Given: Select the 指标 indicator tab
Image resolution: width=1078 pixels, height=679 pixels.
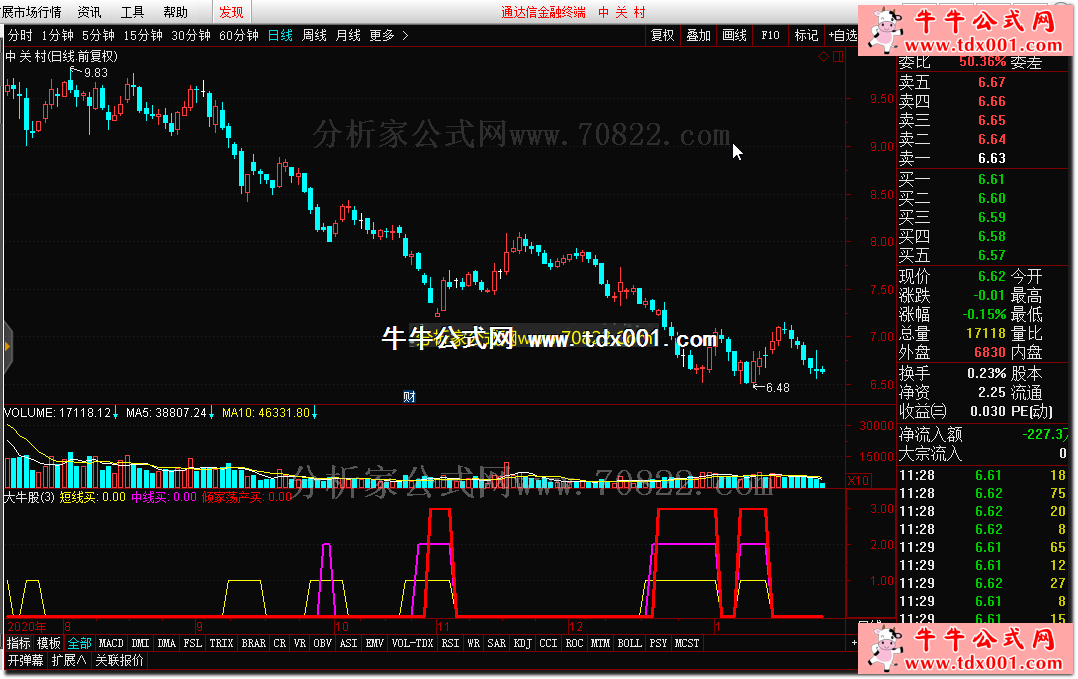Looking at the screenshot, I should [x=19, y=643].
